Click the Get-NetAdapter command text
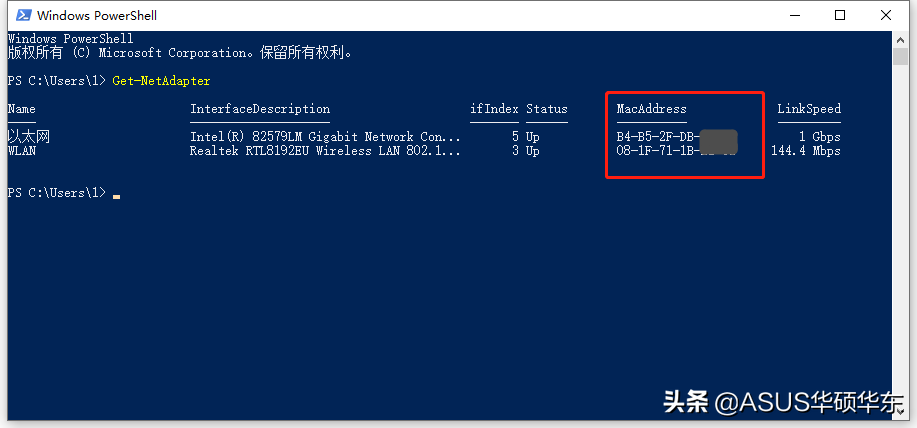Screen dimensions: 917x428 pyautogui.click(x=161, y=80)
